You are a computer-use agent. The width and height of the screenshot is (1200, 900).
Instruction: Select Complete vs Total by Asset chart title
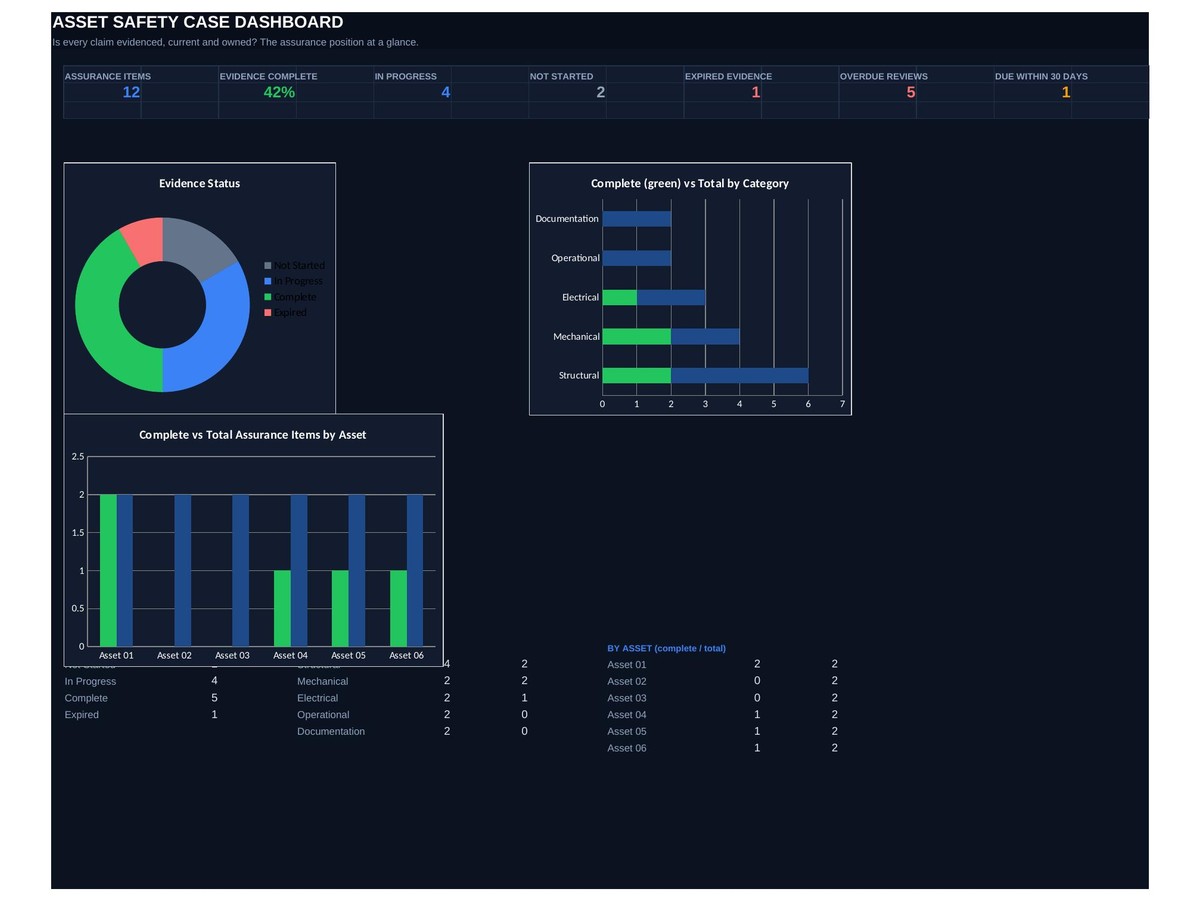pos(253,435)
